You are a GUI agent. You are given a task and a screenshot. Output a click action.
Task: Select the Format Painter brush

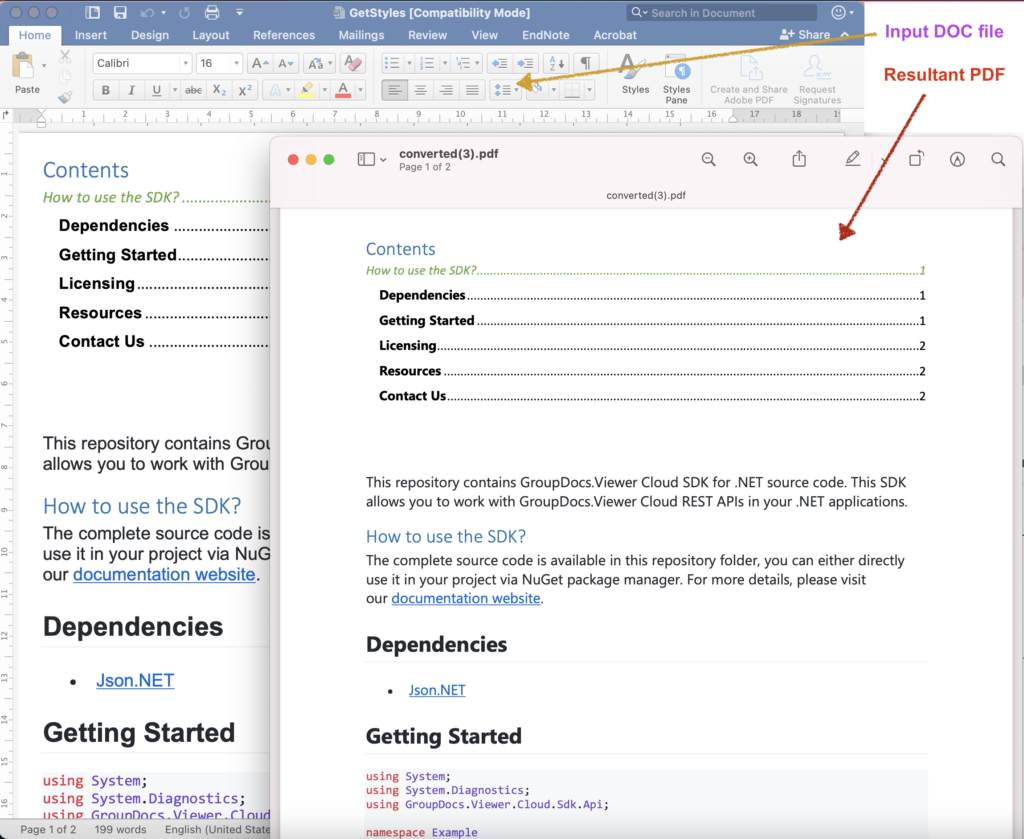tap(65, 97)
